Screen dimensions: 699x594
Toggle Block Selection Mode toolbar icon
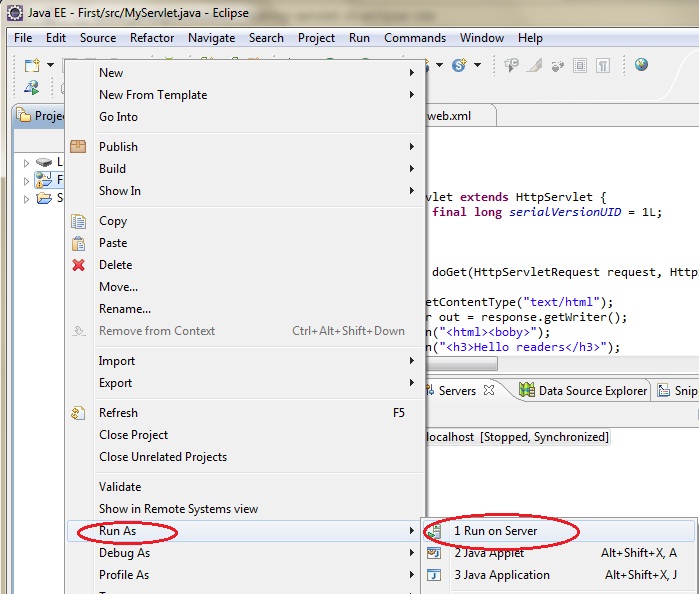tap(580, 66)
